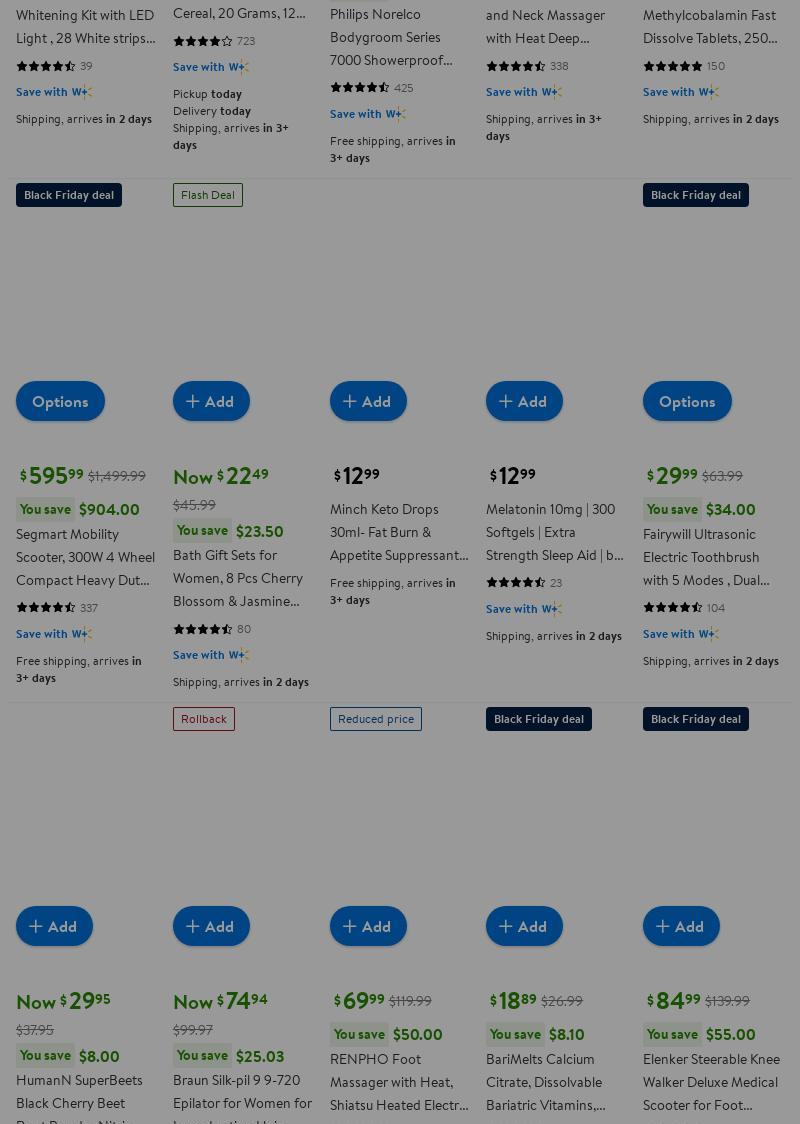Screen dimensions: 800x1124
Task: Click star rating with 104 reviews
Action: [x=673, y=608]
